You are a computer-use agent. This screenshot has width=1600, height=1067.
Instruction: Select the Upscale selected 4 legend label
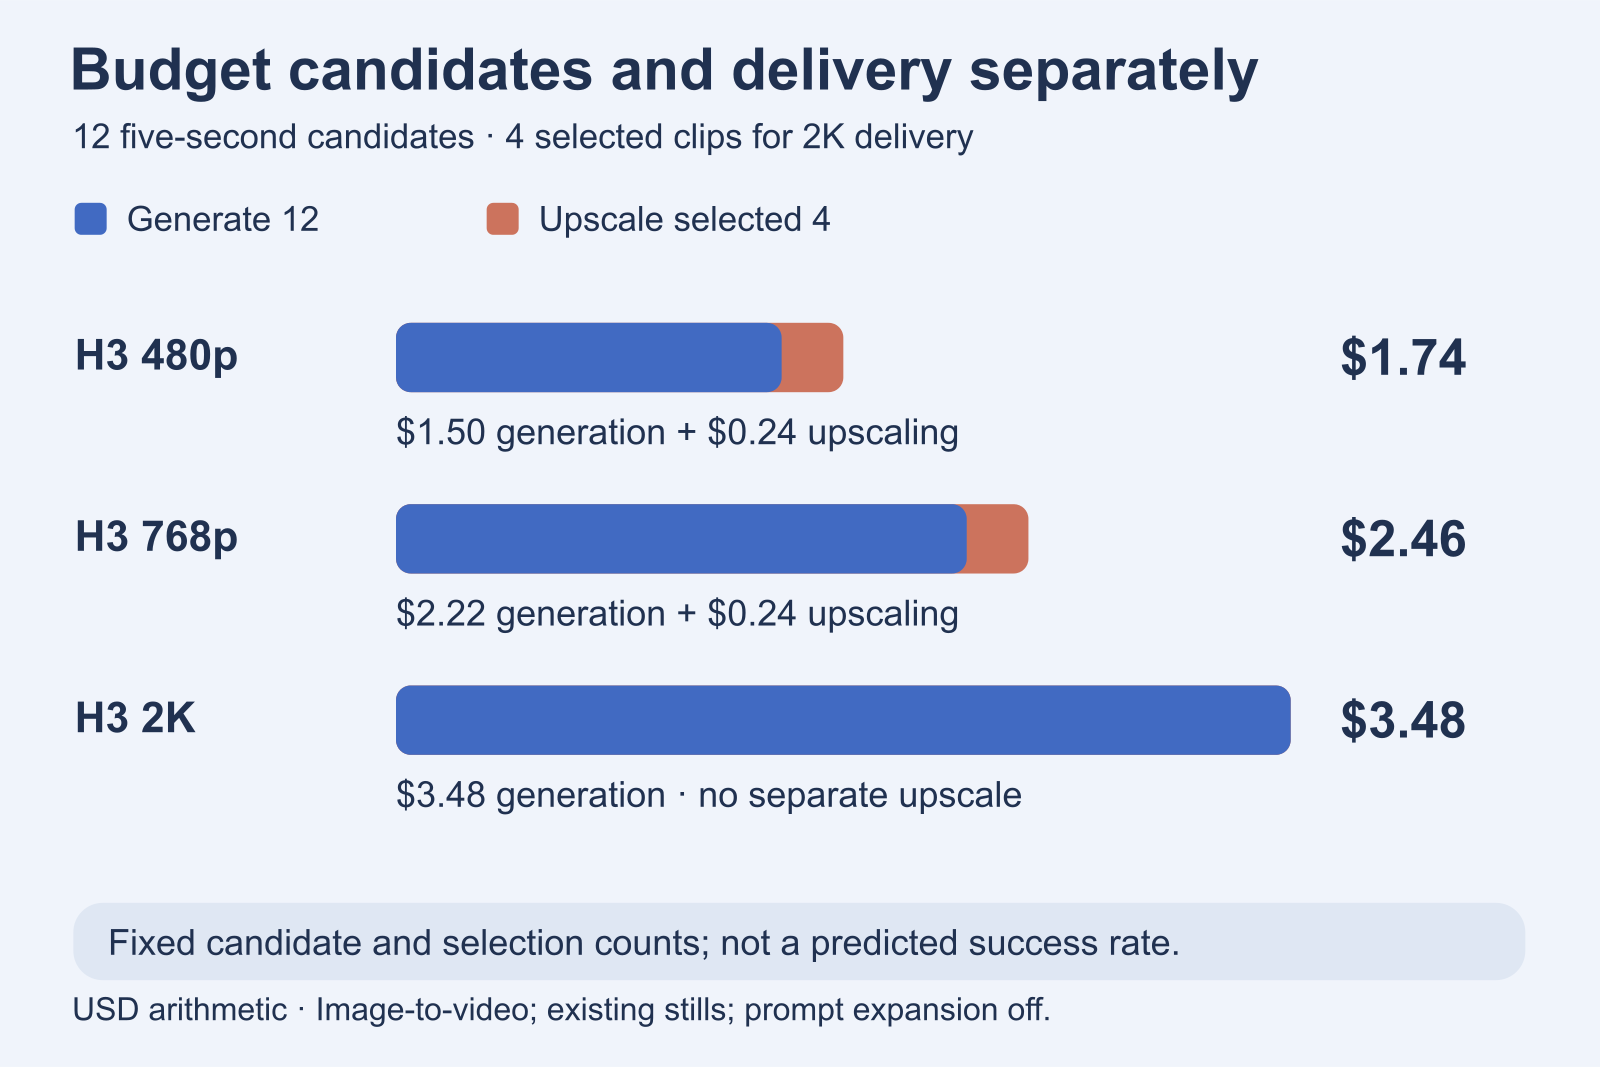pyautogui.click(x=685, y=219)
